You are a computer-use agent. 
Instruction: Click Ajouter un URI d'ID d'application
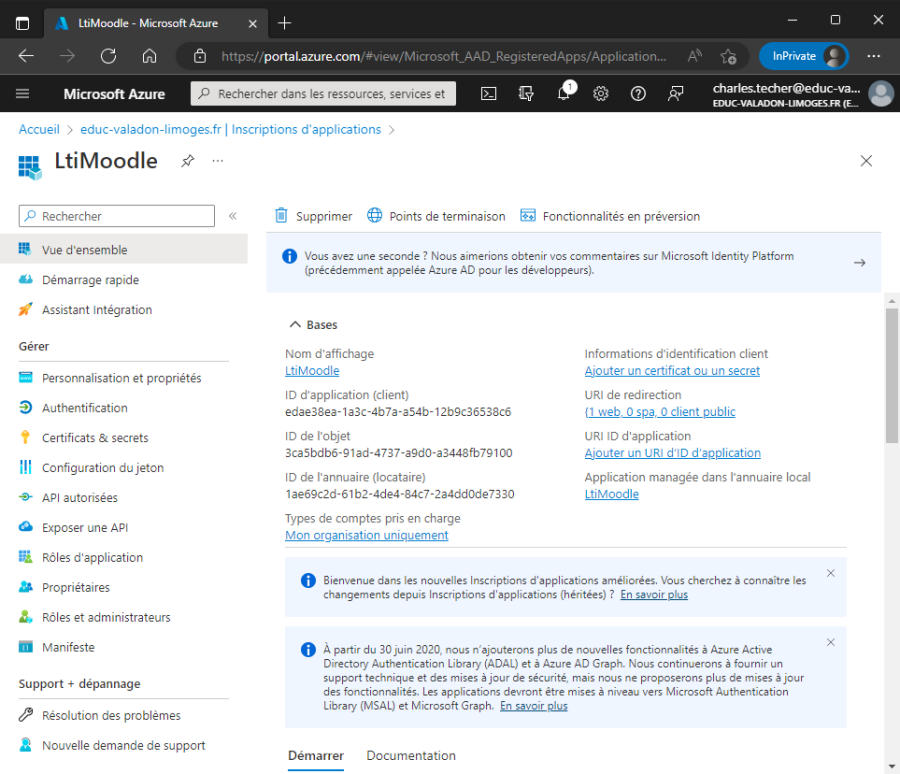673,452
